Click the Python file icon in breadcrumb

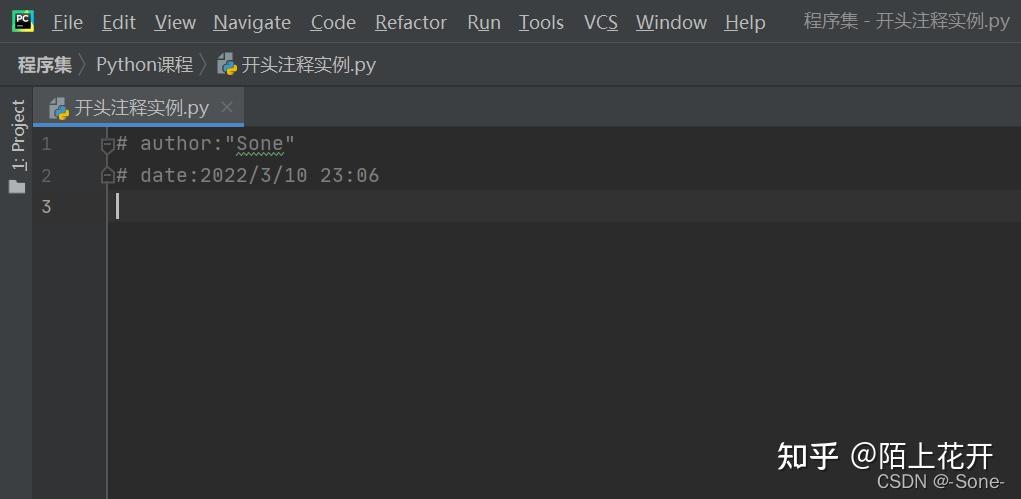click(x=227, y=64)
